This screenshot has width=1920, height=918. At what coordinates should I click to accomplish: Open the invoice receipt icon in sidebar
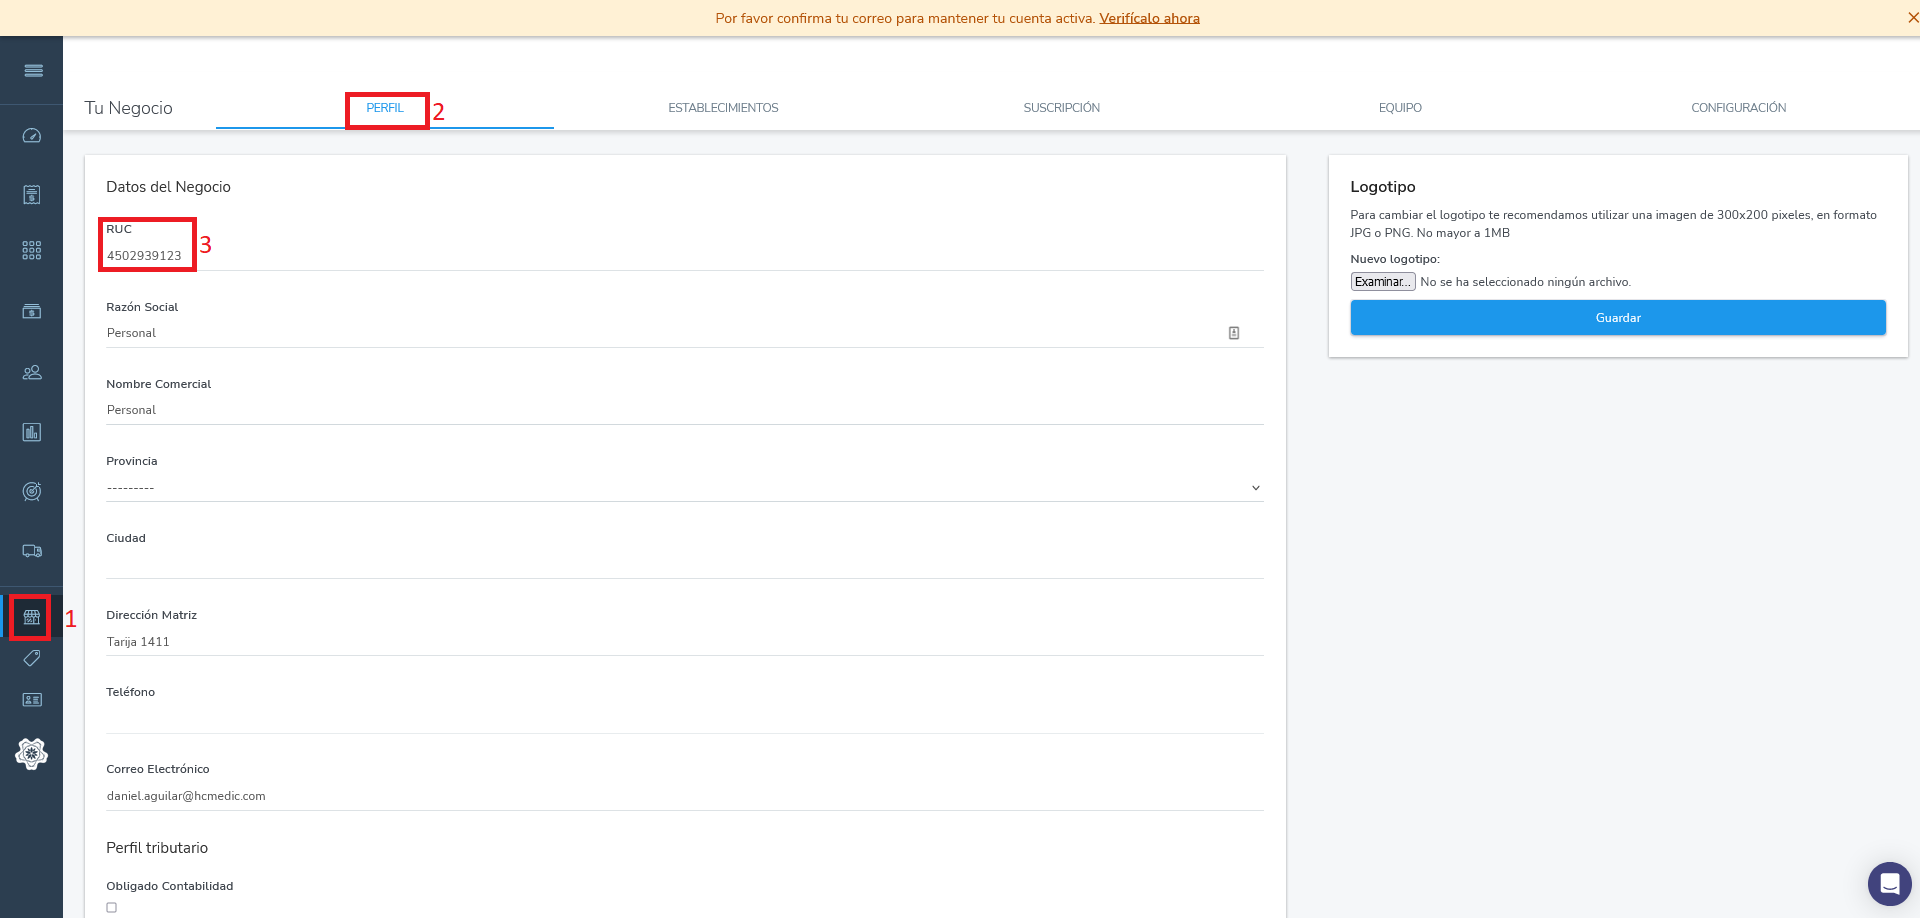(32, 194)
